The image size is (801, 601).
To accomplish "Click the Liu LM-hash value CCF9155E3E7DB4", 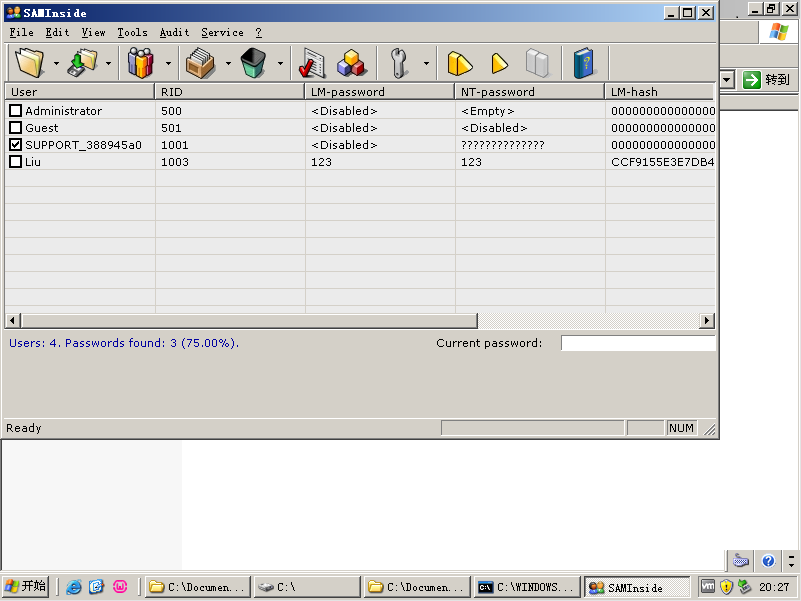I will 663,162.
